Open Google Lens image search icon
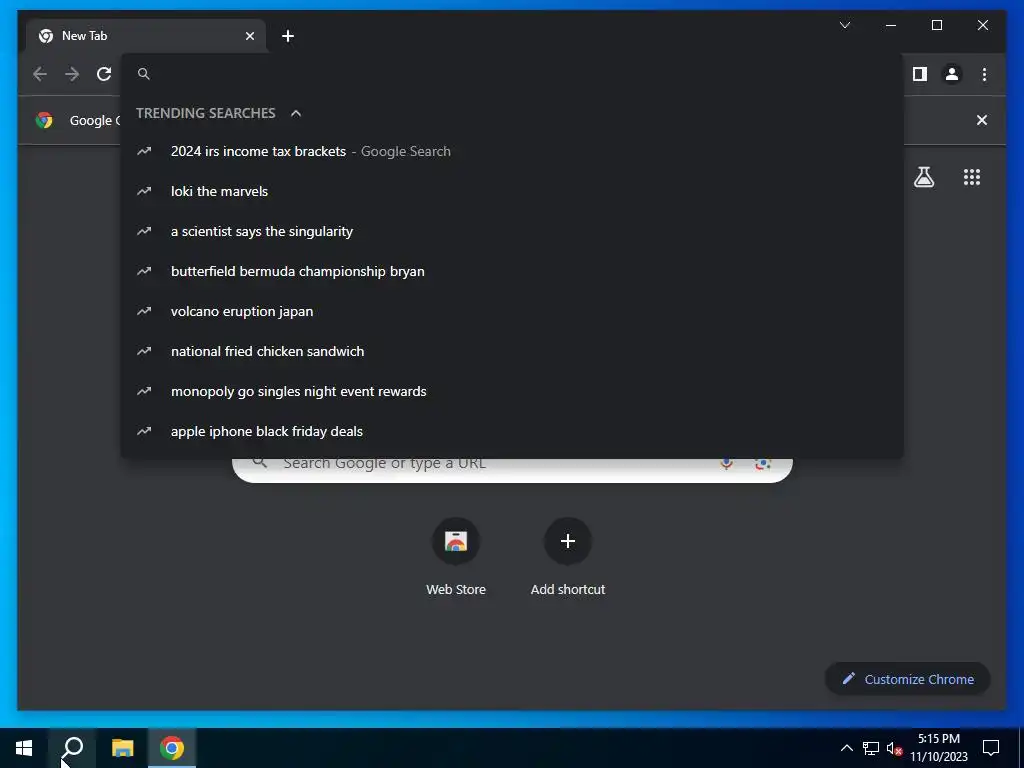 pos(762,464)
